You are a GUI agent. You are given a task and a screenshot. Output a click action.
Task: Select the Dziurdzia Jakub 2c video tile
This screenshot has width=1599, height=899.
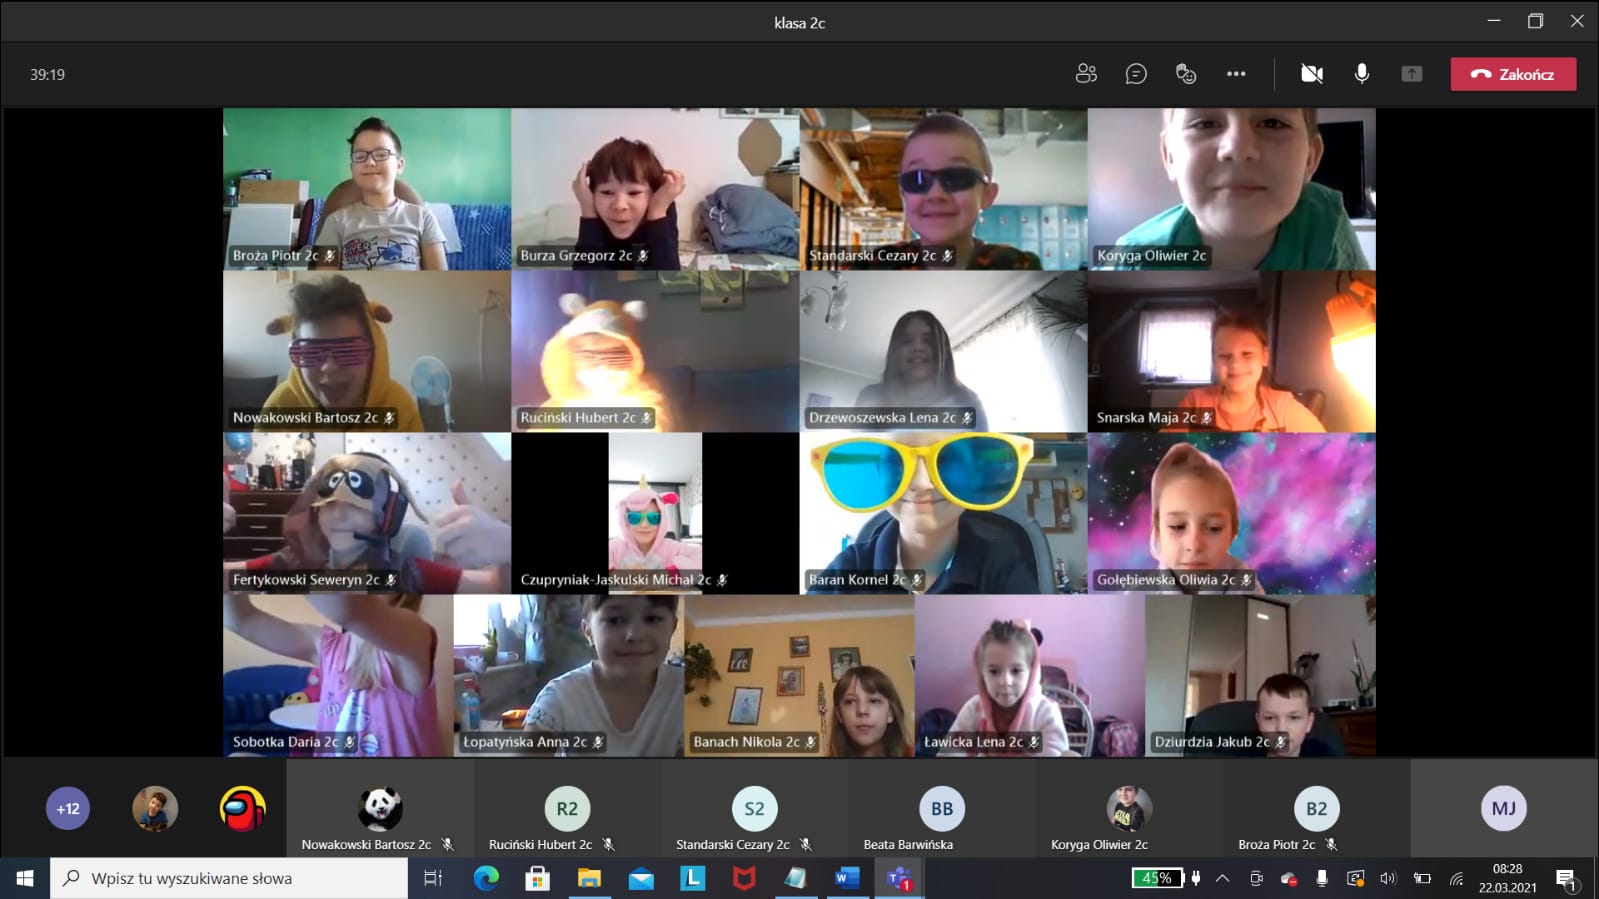pos(1260,675)
